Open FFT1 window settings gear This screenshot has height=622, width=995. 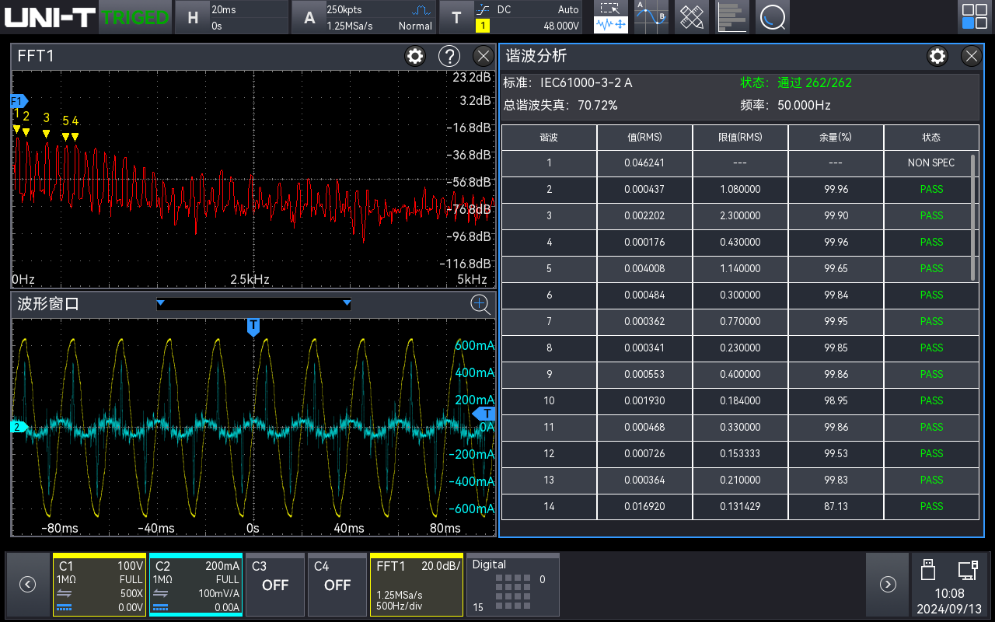click(x=415, y=56)
